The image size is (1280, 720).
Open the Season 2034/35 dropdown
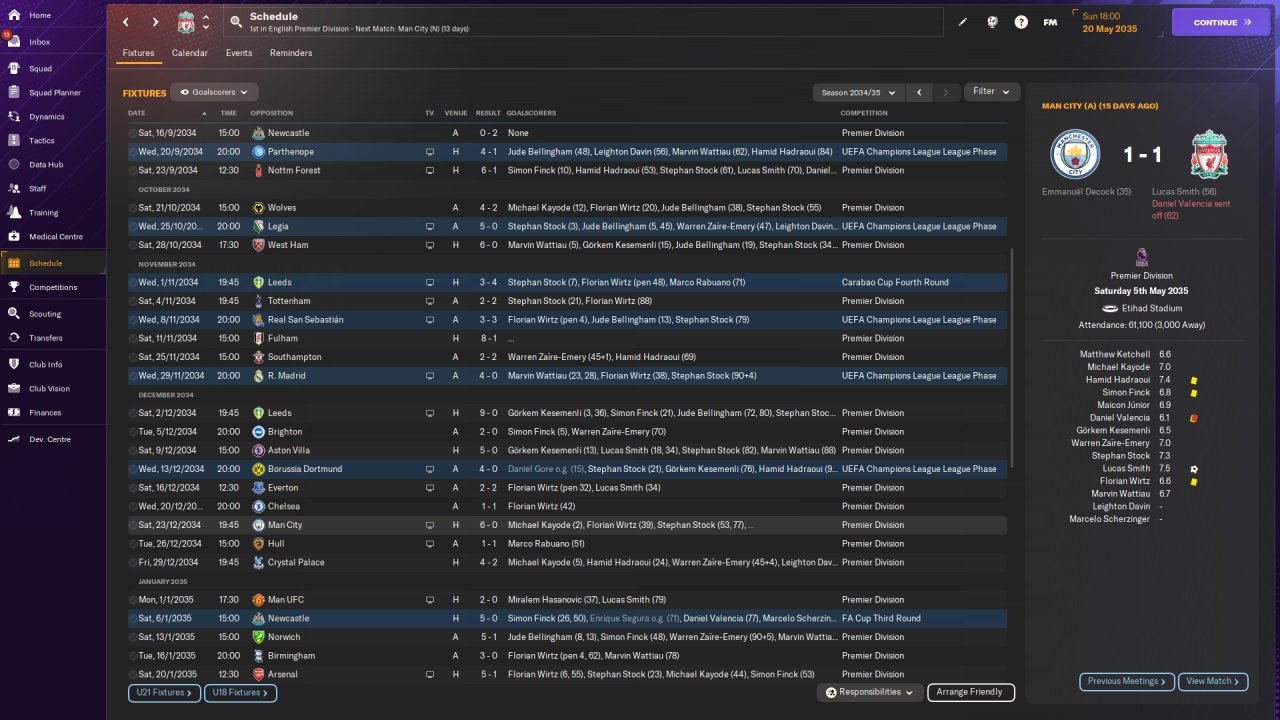click(858, 92)
